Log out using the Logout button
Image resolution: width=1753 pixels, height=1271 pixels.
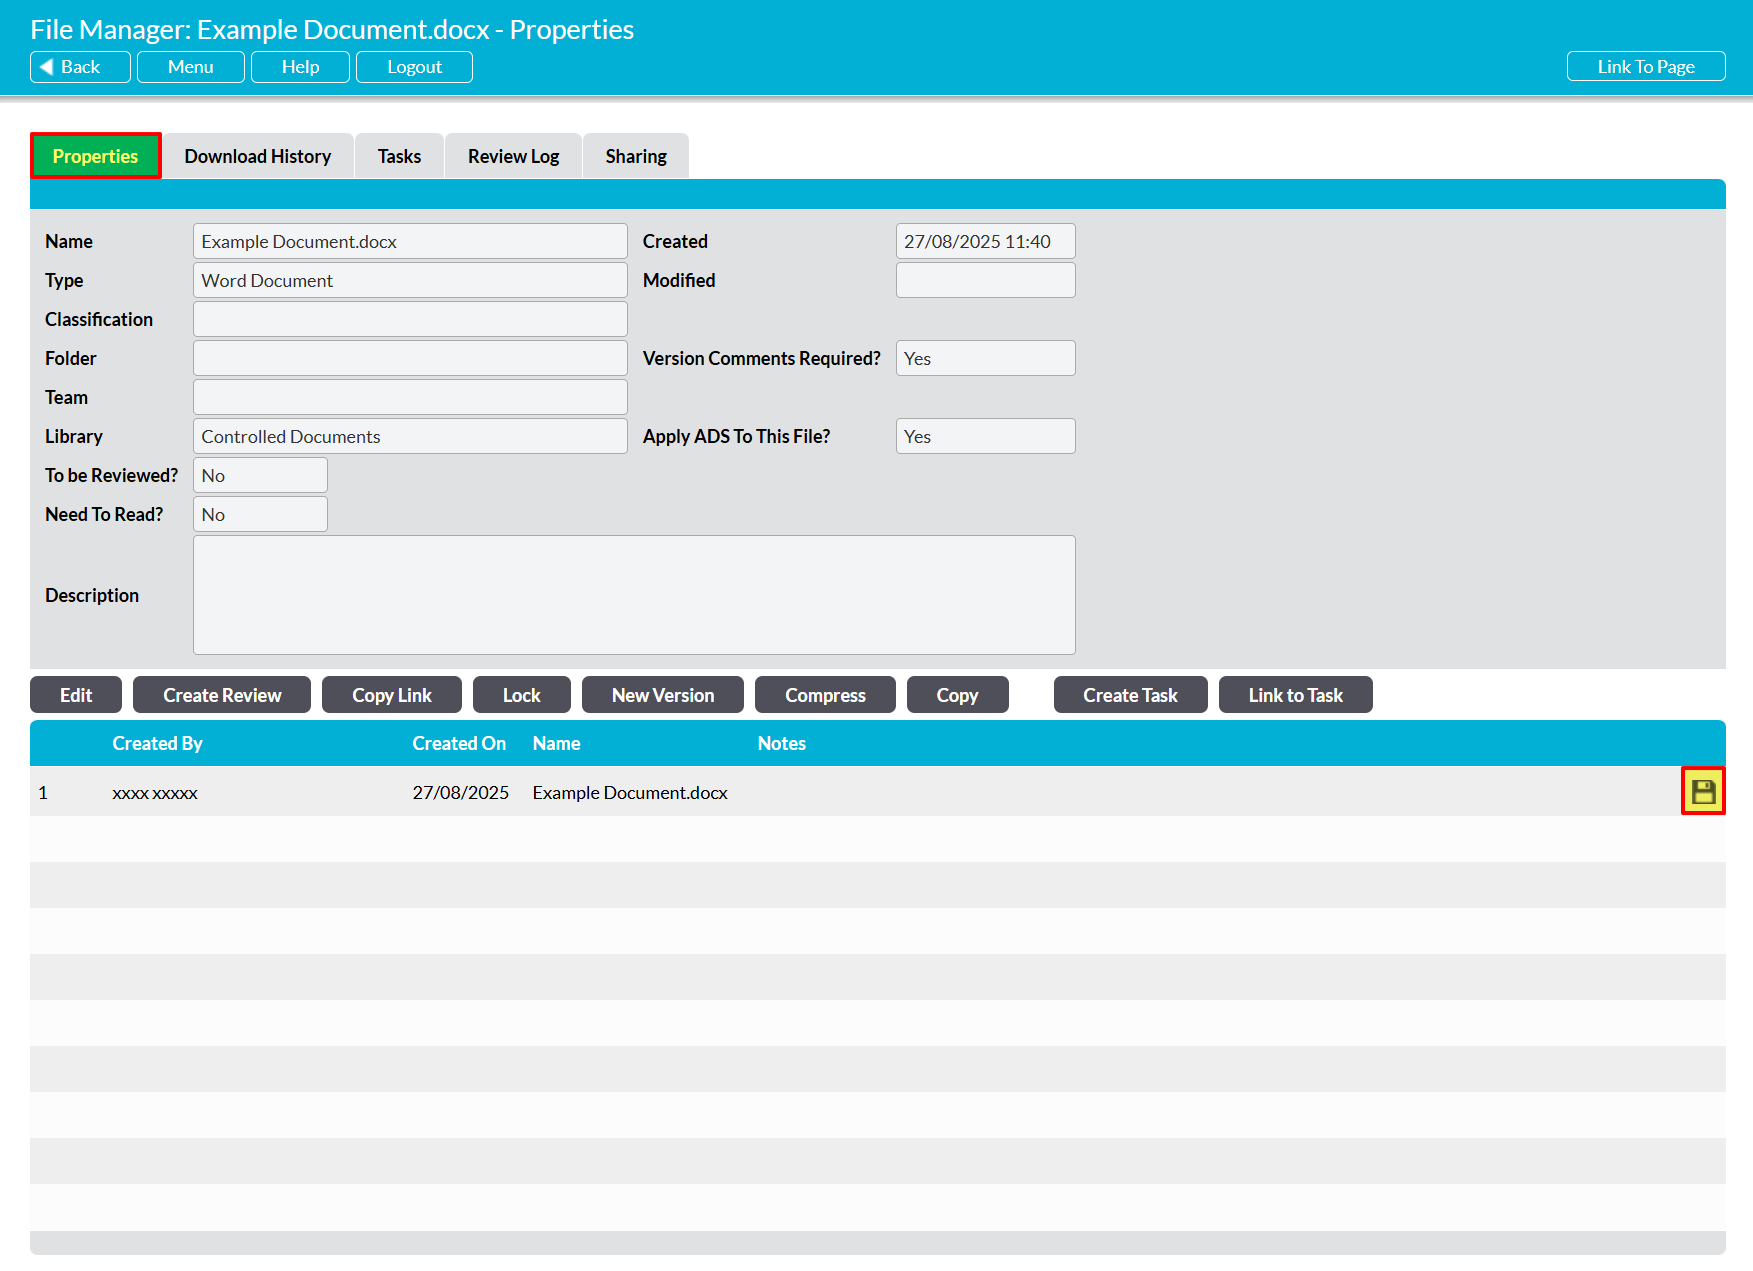coord(414,67)
